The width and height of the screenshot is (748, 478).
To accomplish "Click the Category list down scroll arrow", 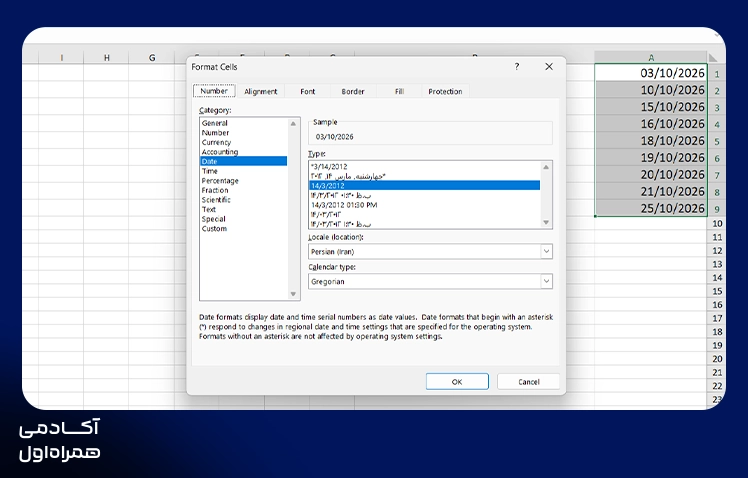I will (293, 294).
